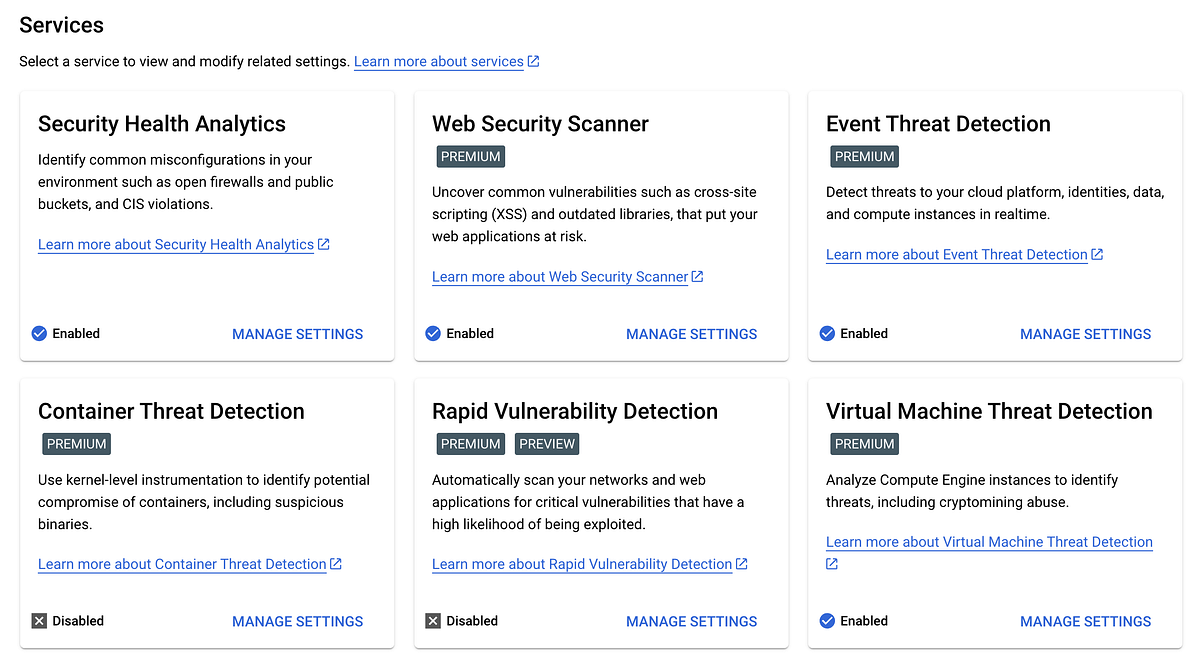Image resolution: width=1200 pixels, height=664 pixels.
Task: Click the PREVIEW badge on Rapid Vulnerability Detection
Action: (x=547, y=443)
